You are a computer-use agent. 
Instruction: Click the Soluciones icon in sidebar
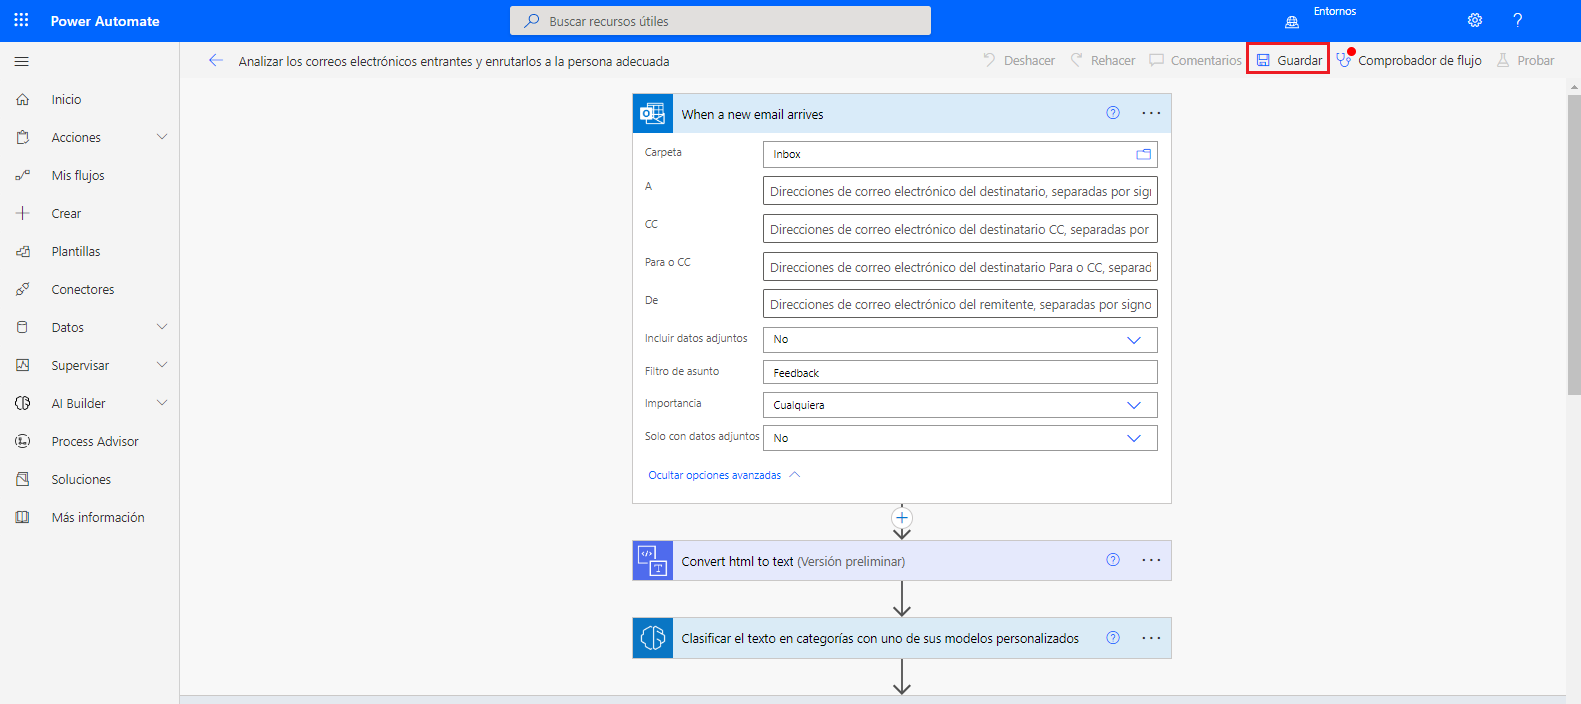(23, 479)
